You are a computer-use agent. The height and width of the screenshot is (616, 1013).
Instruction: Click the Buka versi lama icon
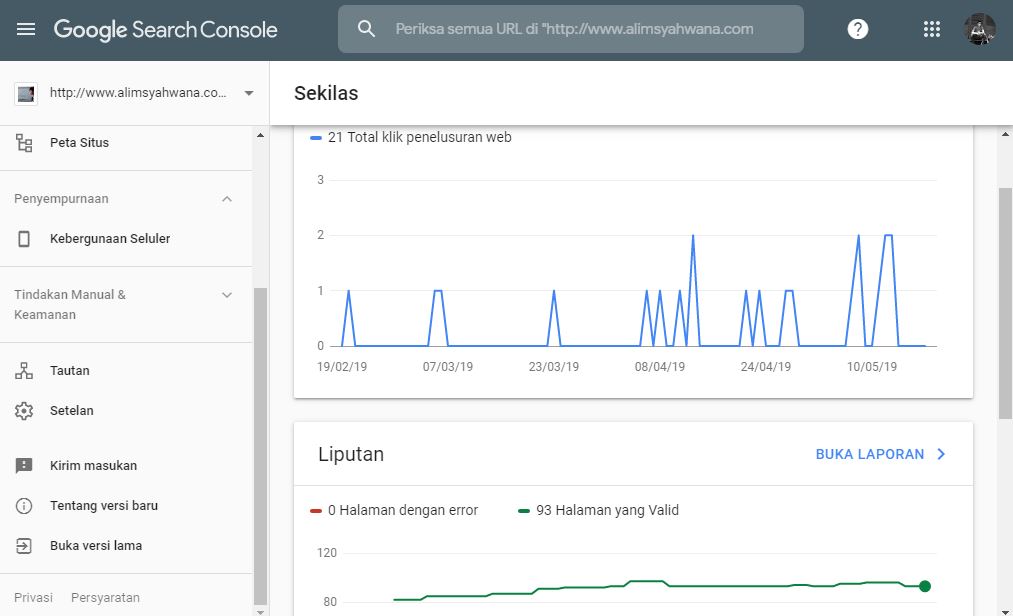pyautogui.click(x=25, y=546)
